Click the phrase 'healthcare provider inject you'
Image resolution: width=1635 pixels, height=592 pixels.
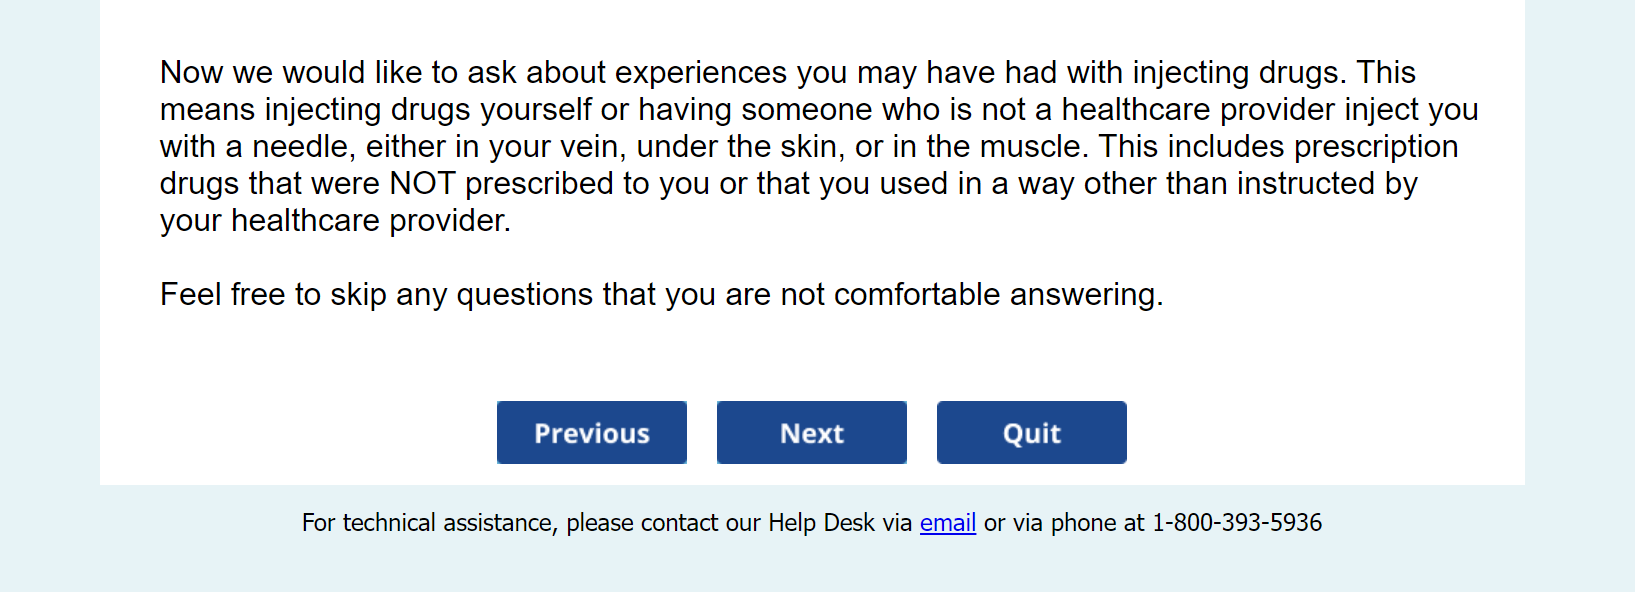click(1269, 110)
